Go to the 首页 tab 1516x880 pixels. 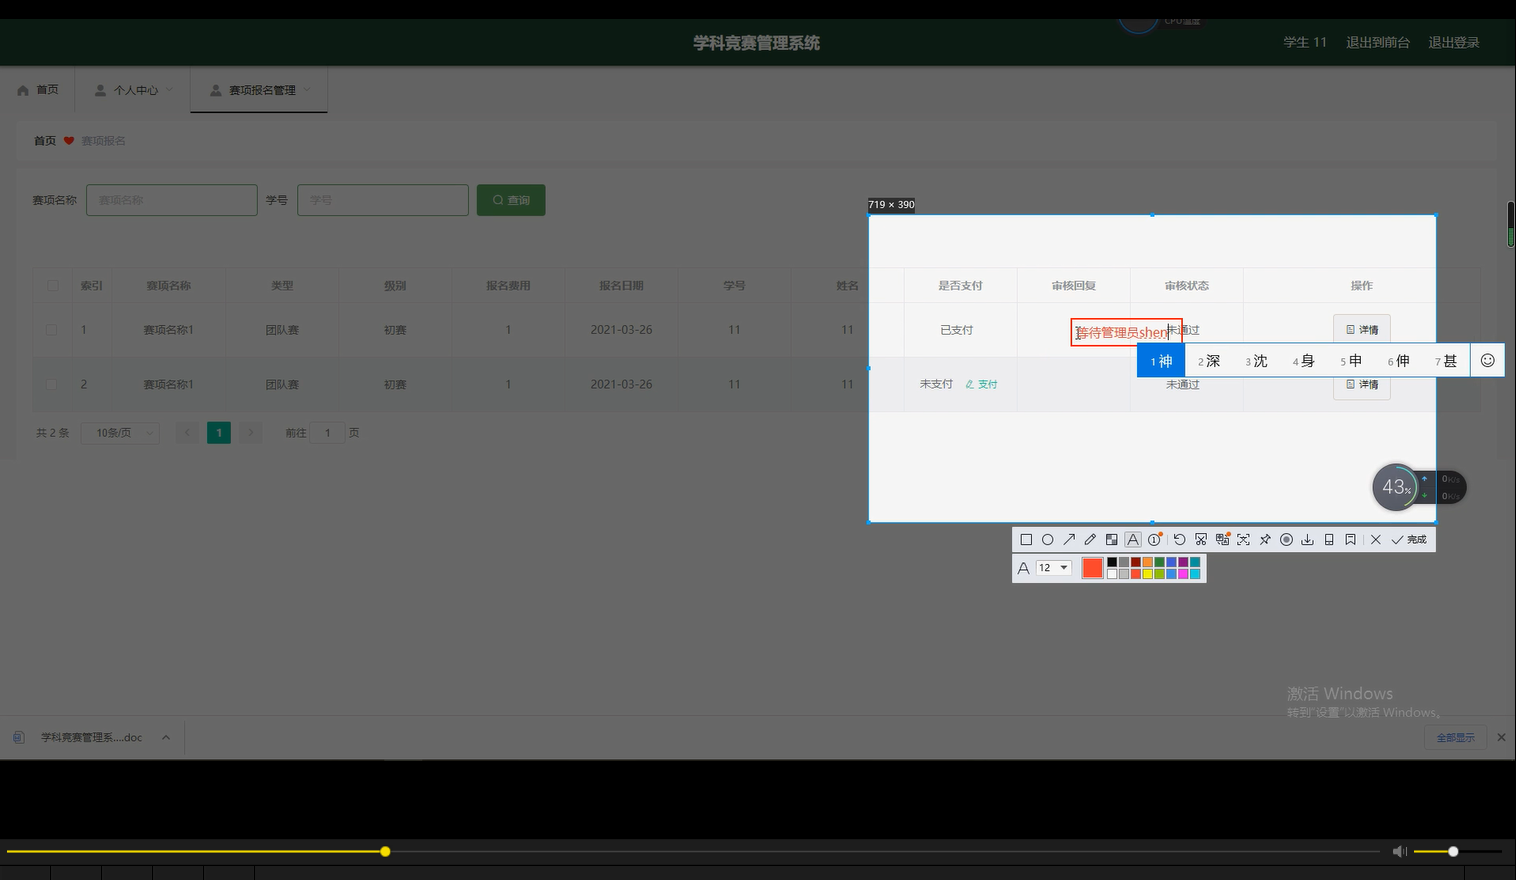pyautogui.click(x=38, y=90)
